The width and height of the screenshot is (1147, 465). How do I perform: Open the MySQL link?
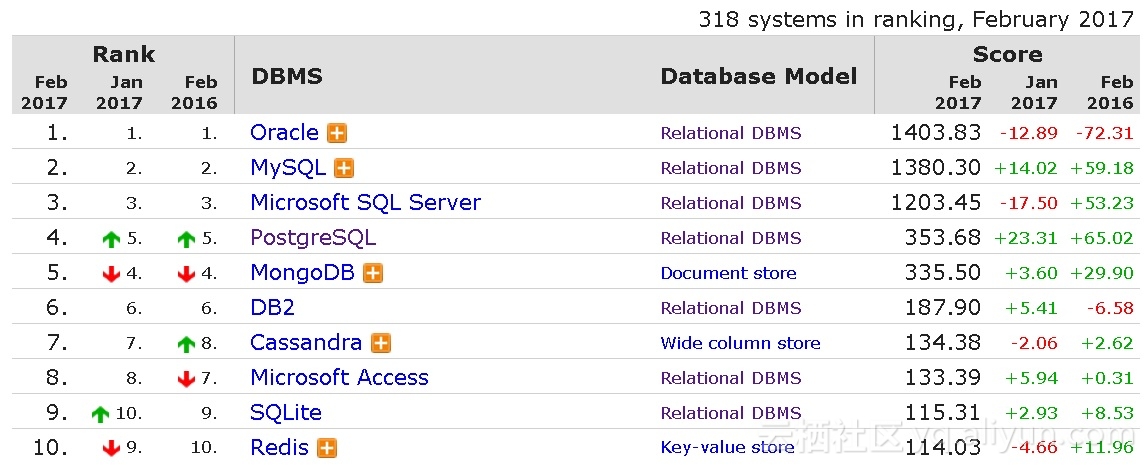[x=288, y=167]
